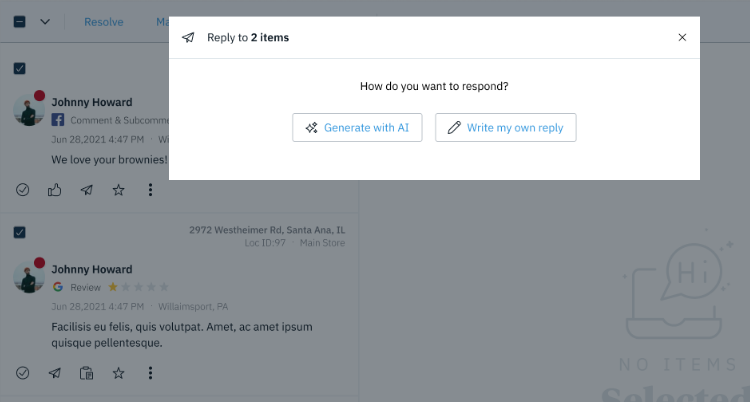Reply to the brownies comment
The image size is (750, 402).
pyautogui.click(x=87, y=190)
